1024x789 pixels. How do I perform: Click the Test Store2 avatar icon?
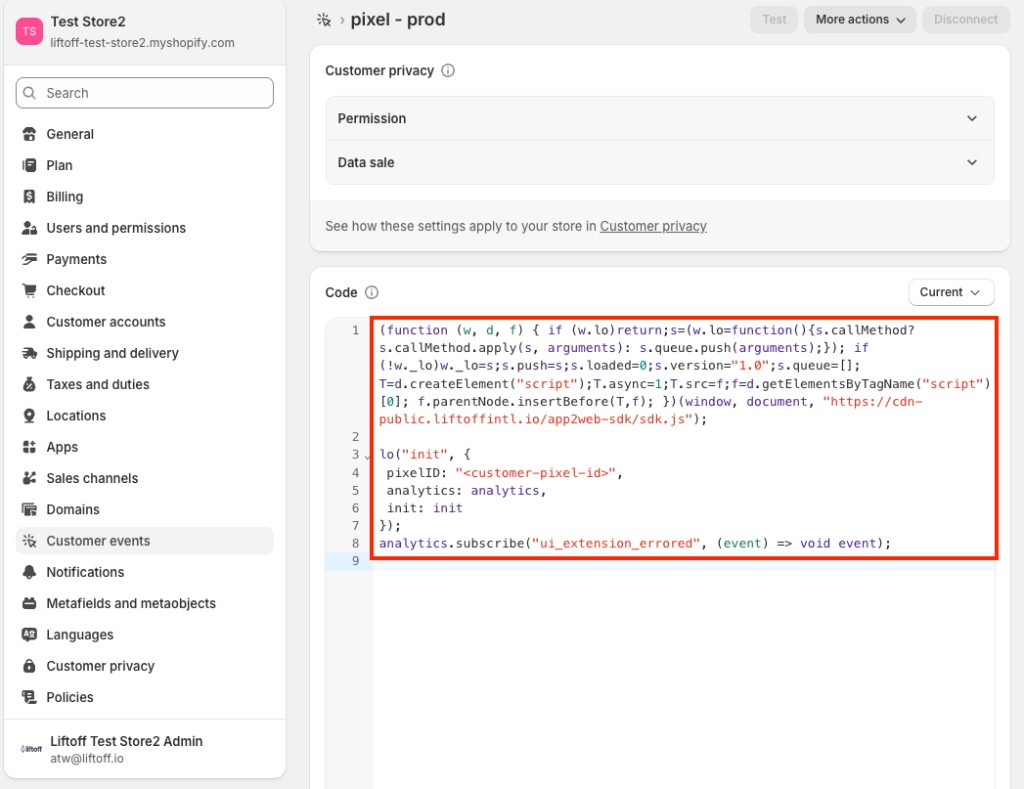tap(29, 31)
